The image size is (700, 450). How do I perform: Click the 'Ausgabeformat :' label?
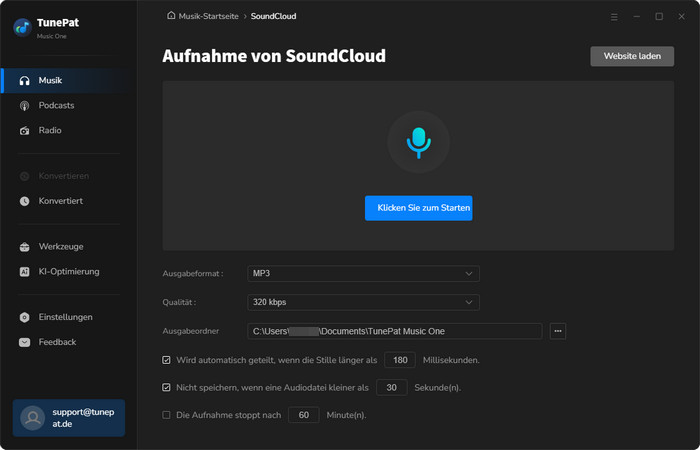[x=193, y=274]
